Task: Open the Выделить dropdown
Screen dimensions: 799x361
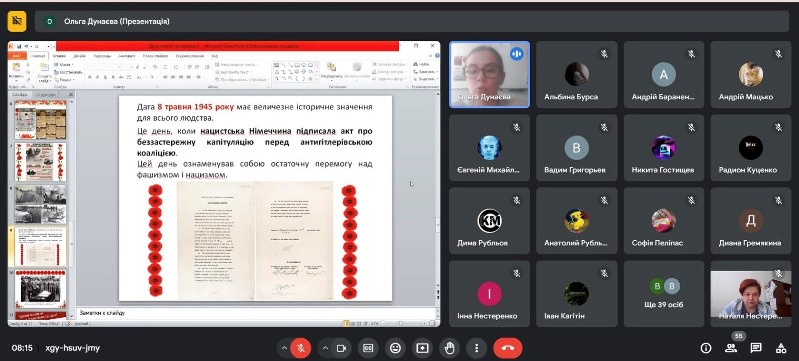Action: pos(424,79)
